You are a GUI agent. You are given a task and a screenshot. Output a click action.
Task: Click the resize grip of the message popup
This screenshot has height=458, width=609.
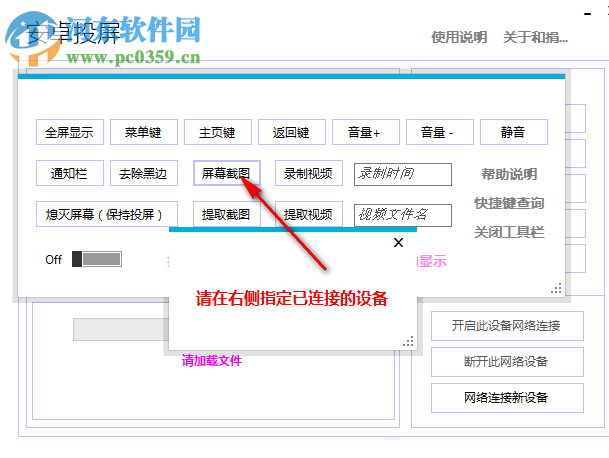pyautogui.click(x=408, y=341)
